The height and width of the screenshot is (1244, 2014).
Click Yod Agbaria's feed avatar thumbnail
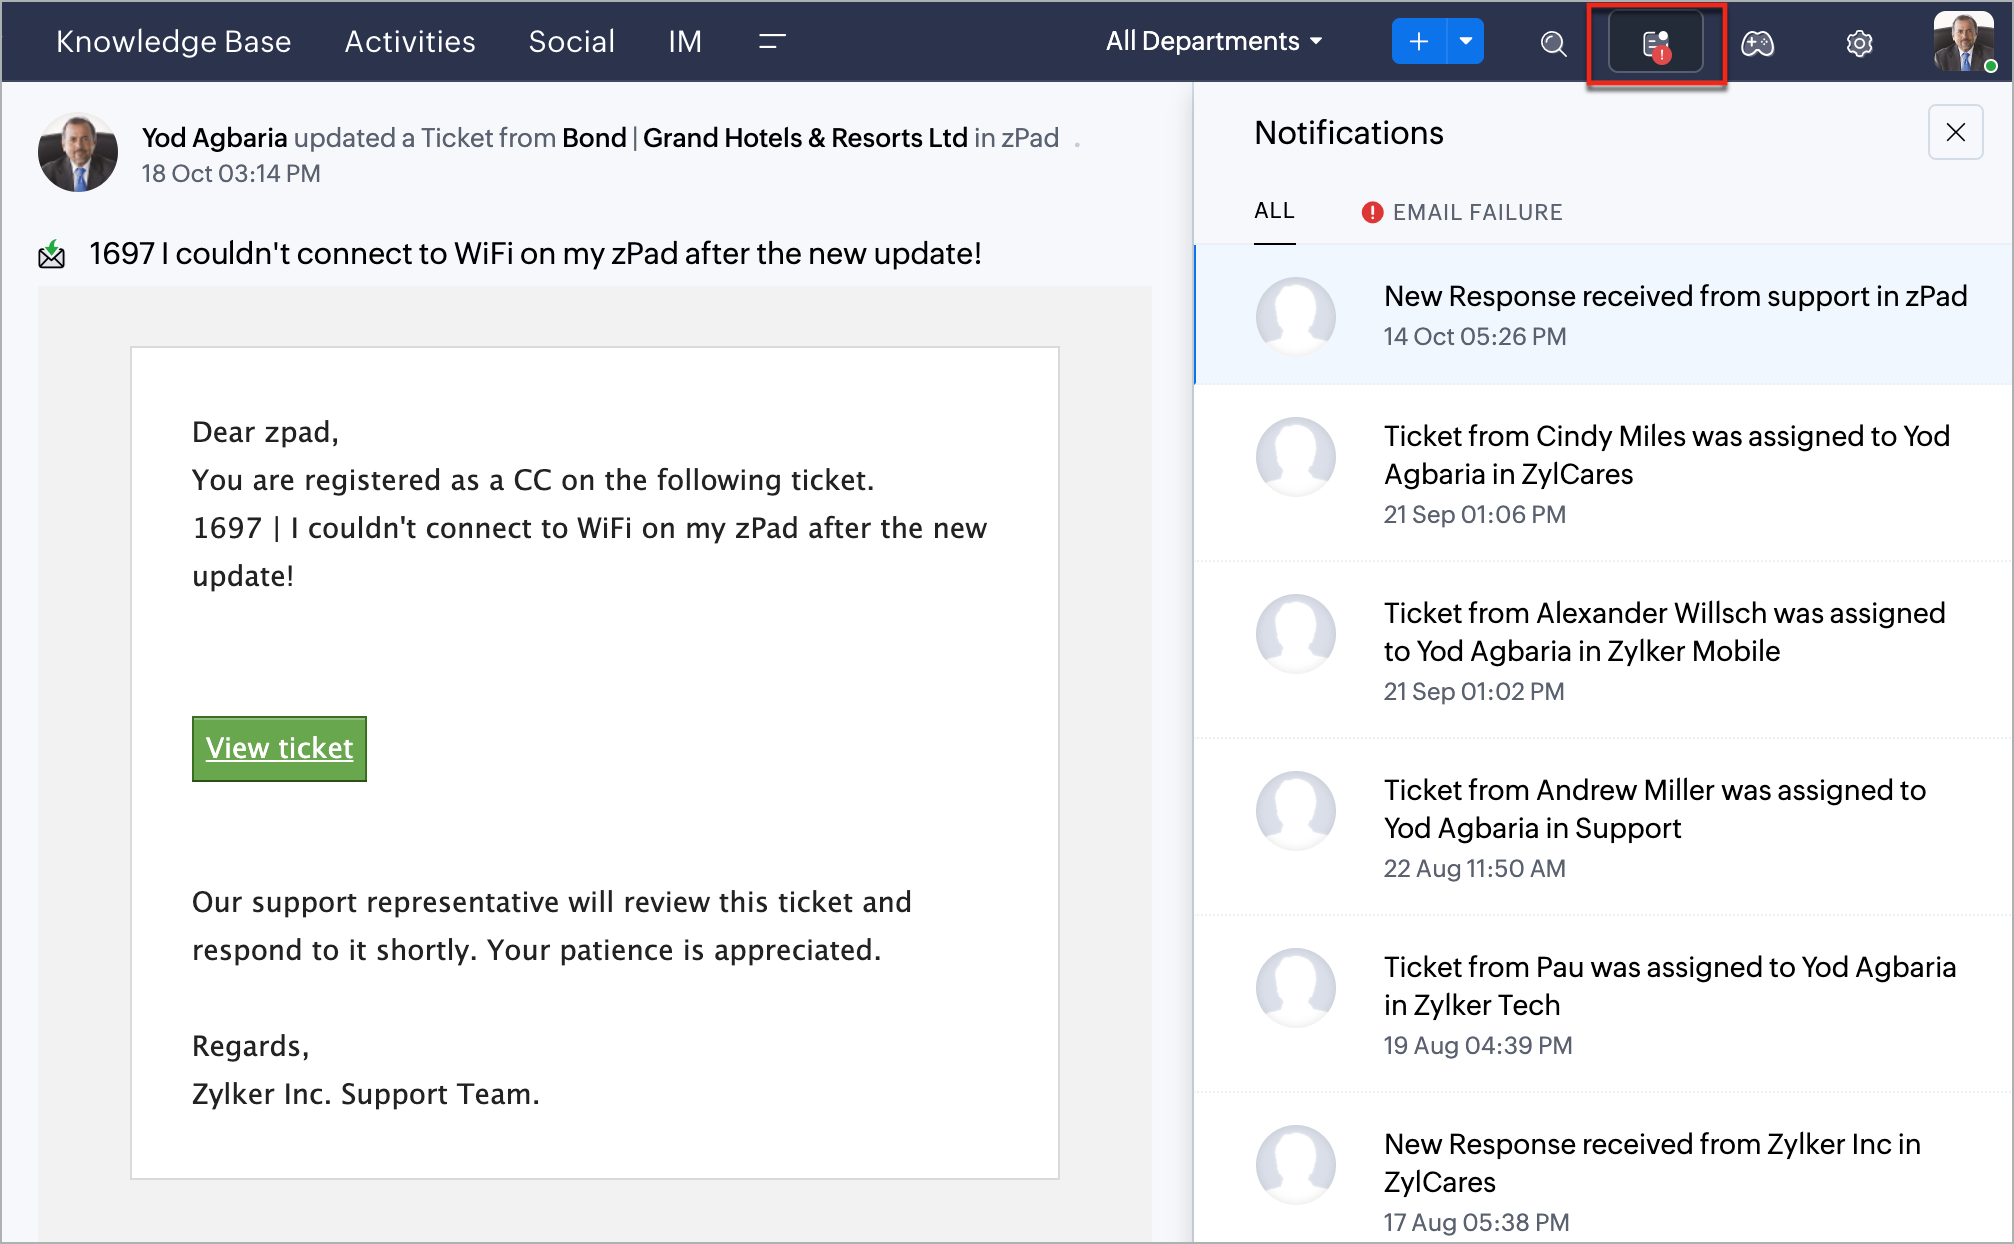click(x=78, y=153)
